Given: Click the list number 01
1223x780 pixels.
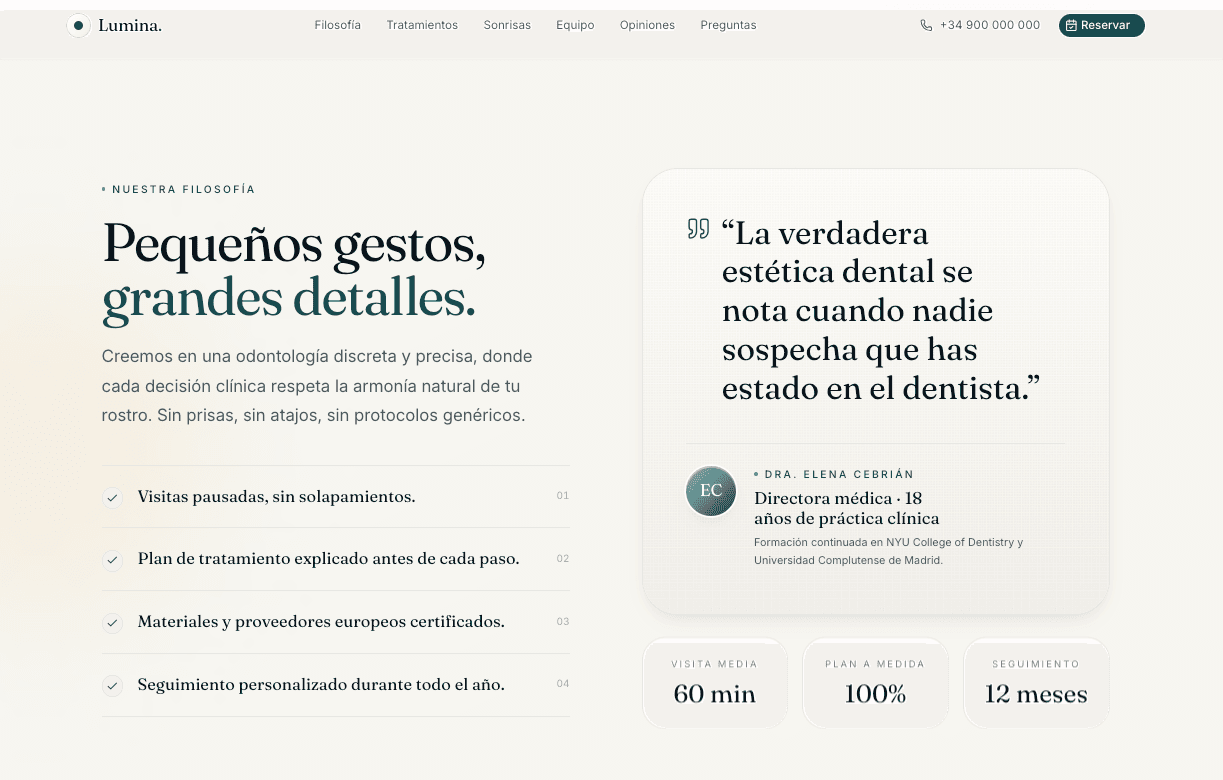Looking at the screenshot, I should tap(563, 496).
